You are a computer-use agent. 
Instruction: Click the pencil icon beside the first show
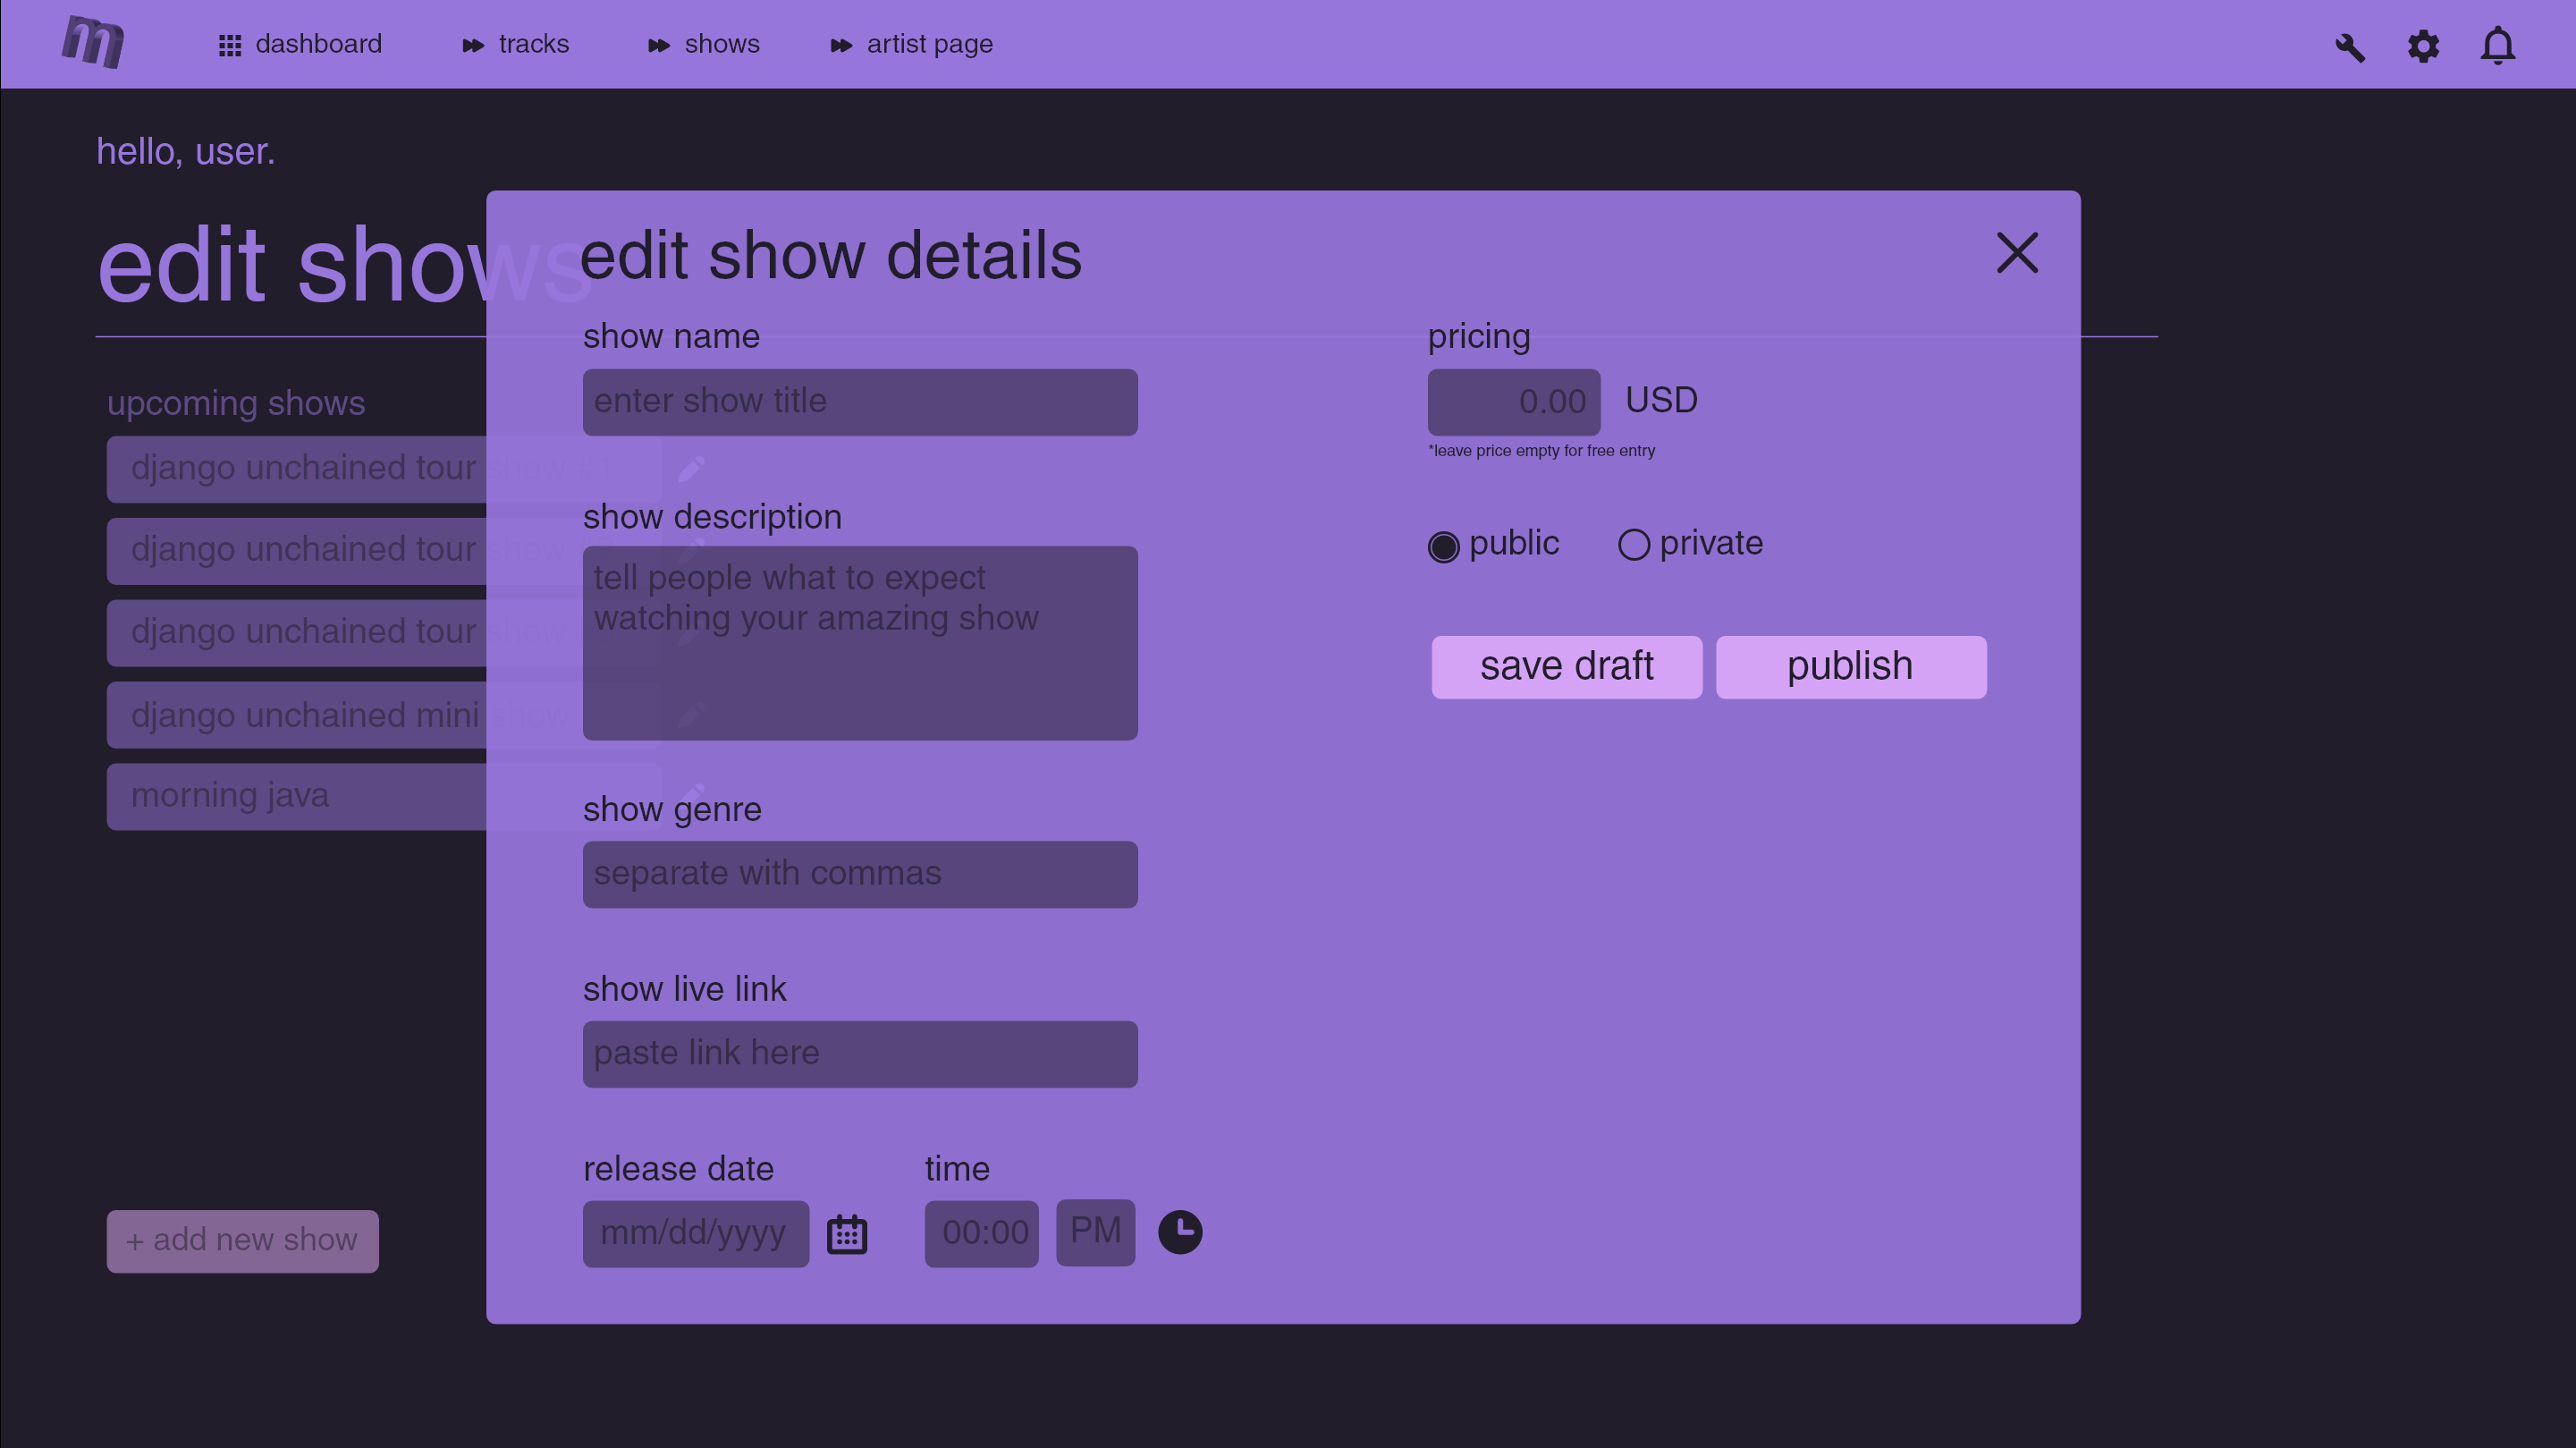click(691, 468)
